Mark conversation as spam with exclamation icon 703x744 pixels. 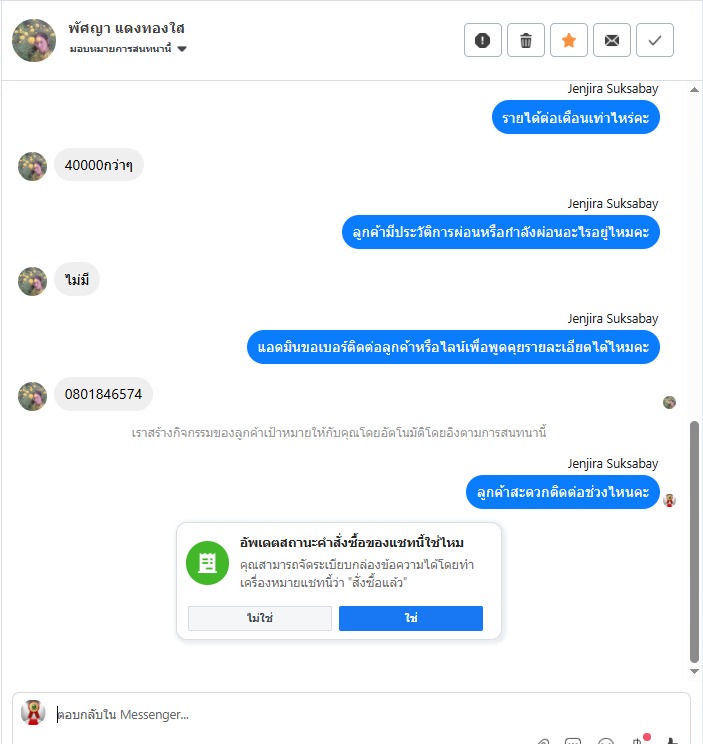tap(482, 40)
